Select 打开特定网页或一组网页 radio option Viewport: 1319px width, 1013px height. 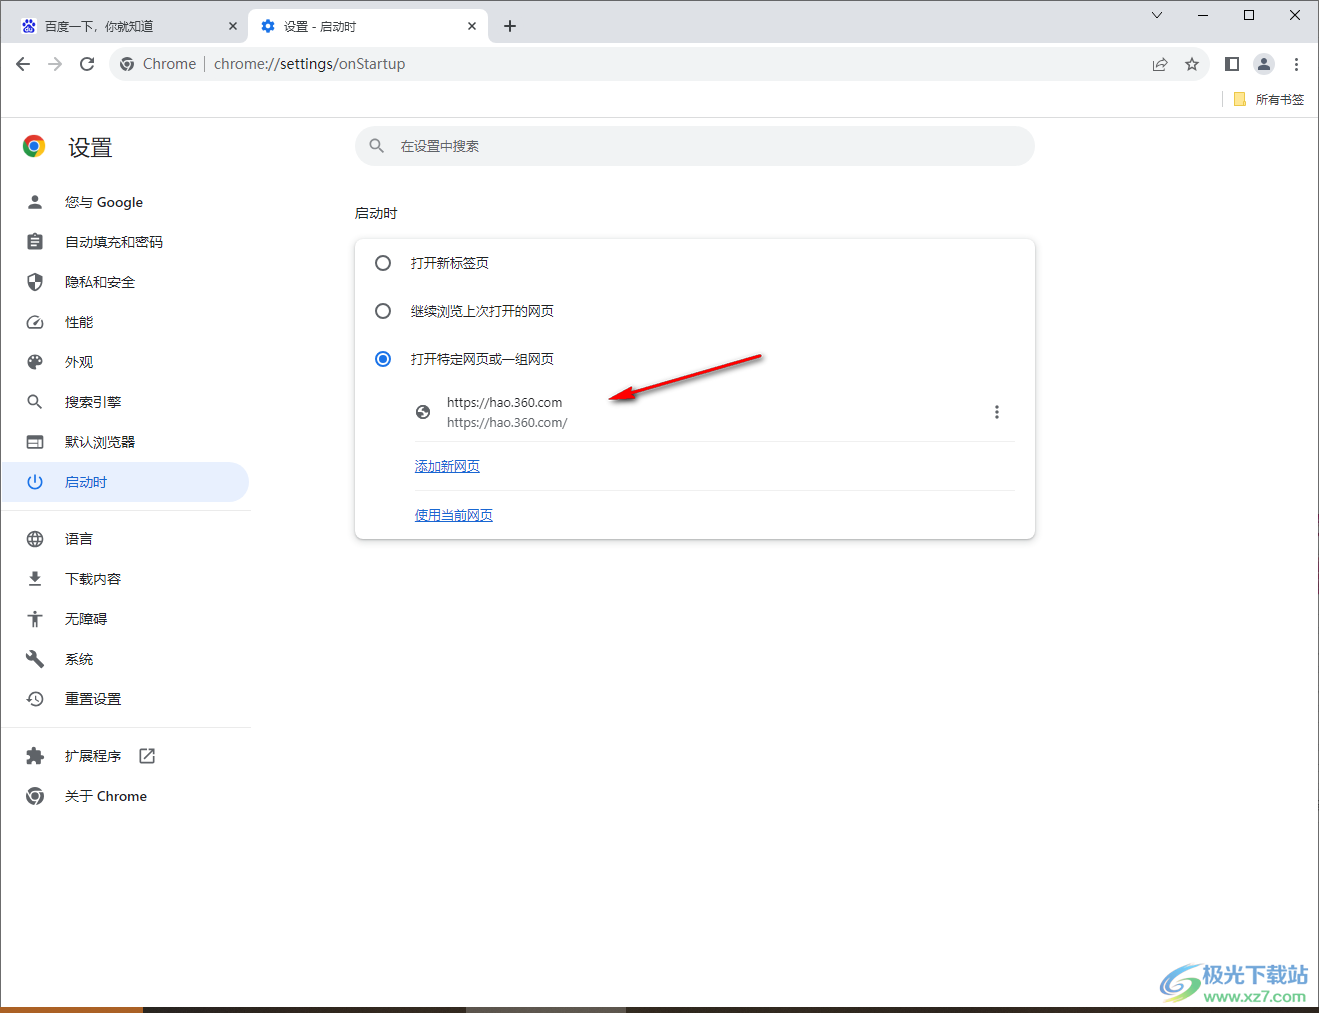tap(383, 359)
